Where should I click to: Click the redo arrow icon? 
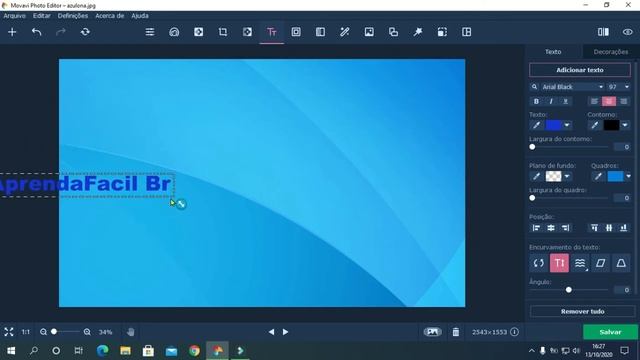tap(60, 32)
